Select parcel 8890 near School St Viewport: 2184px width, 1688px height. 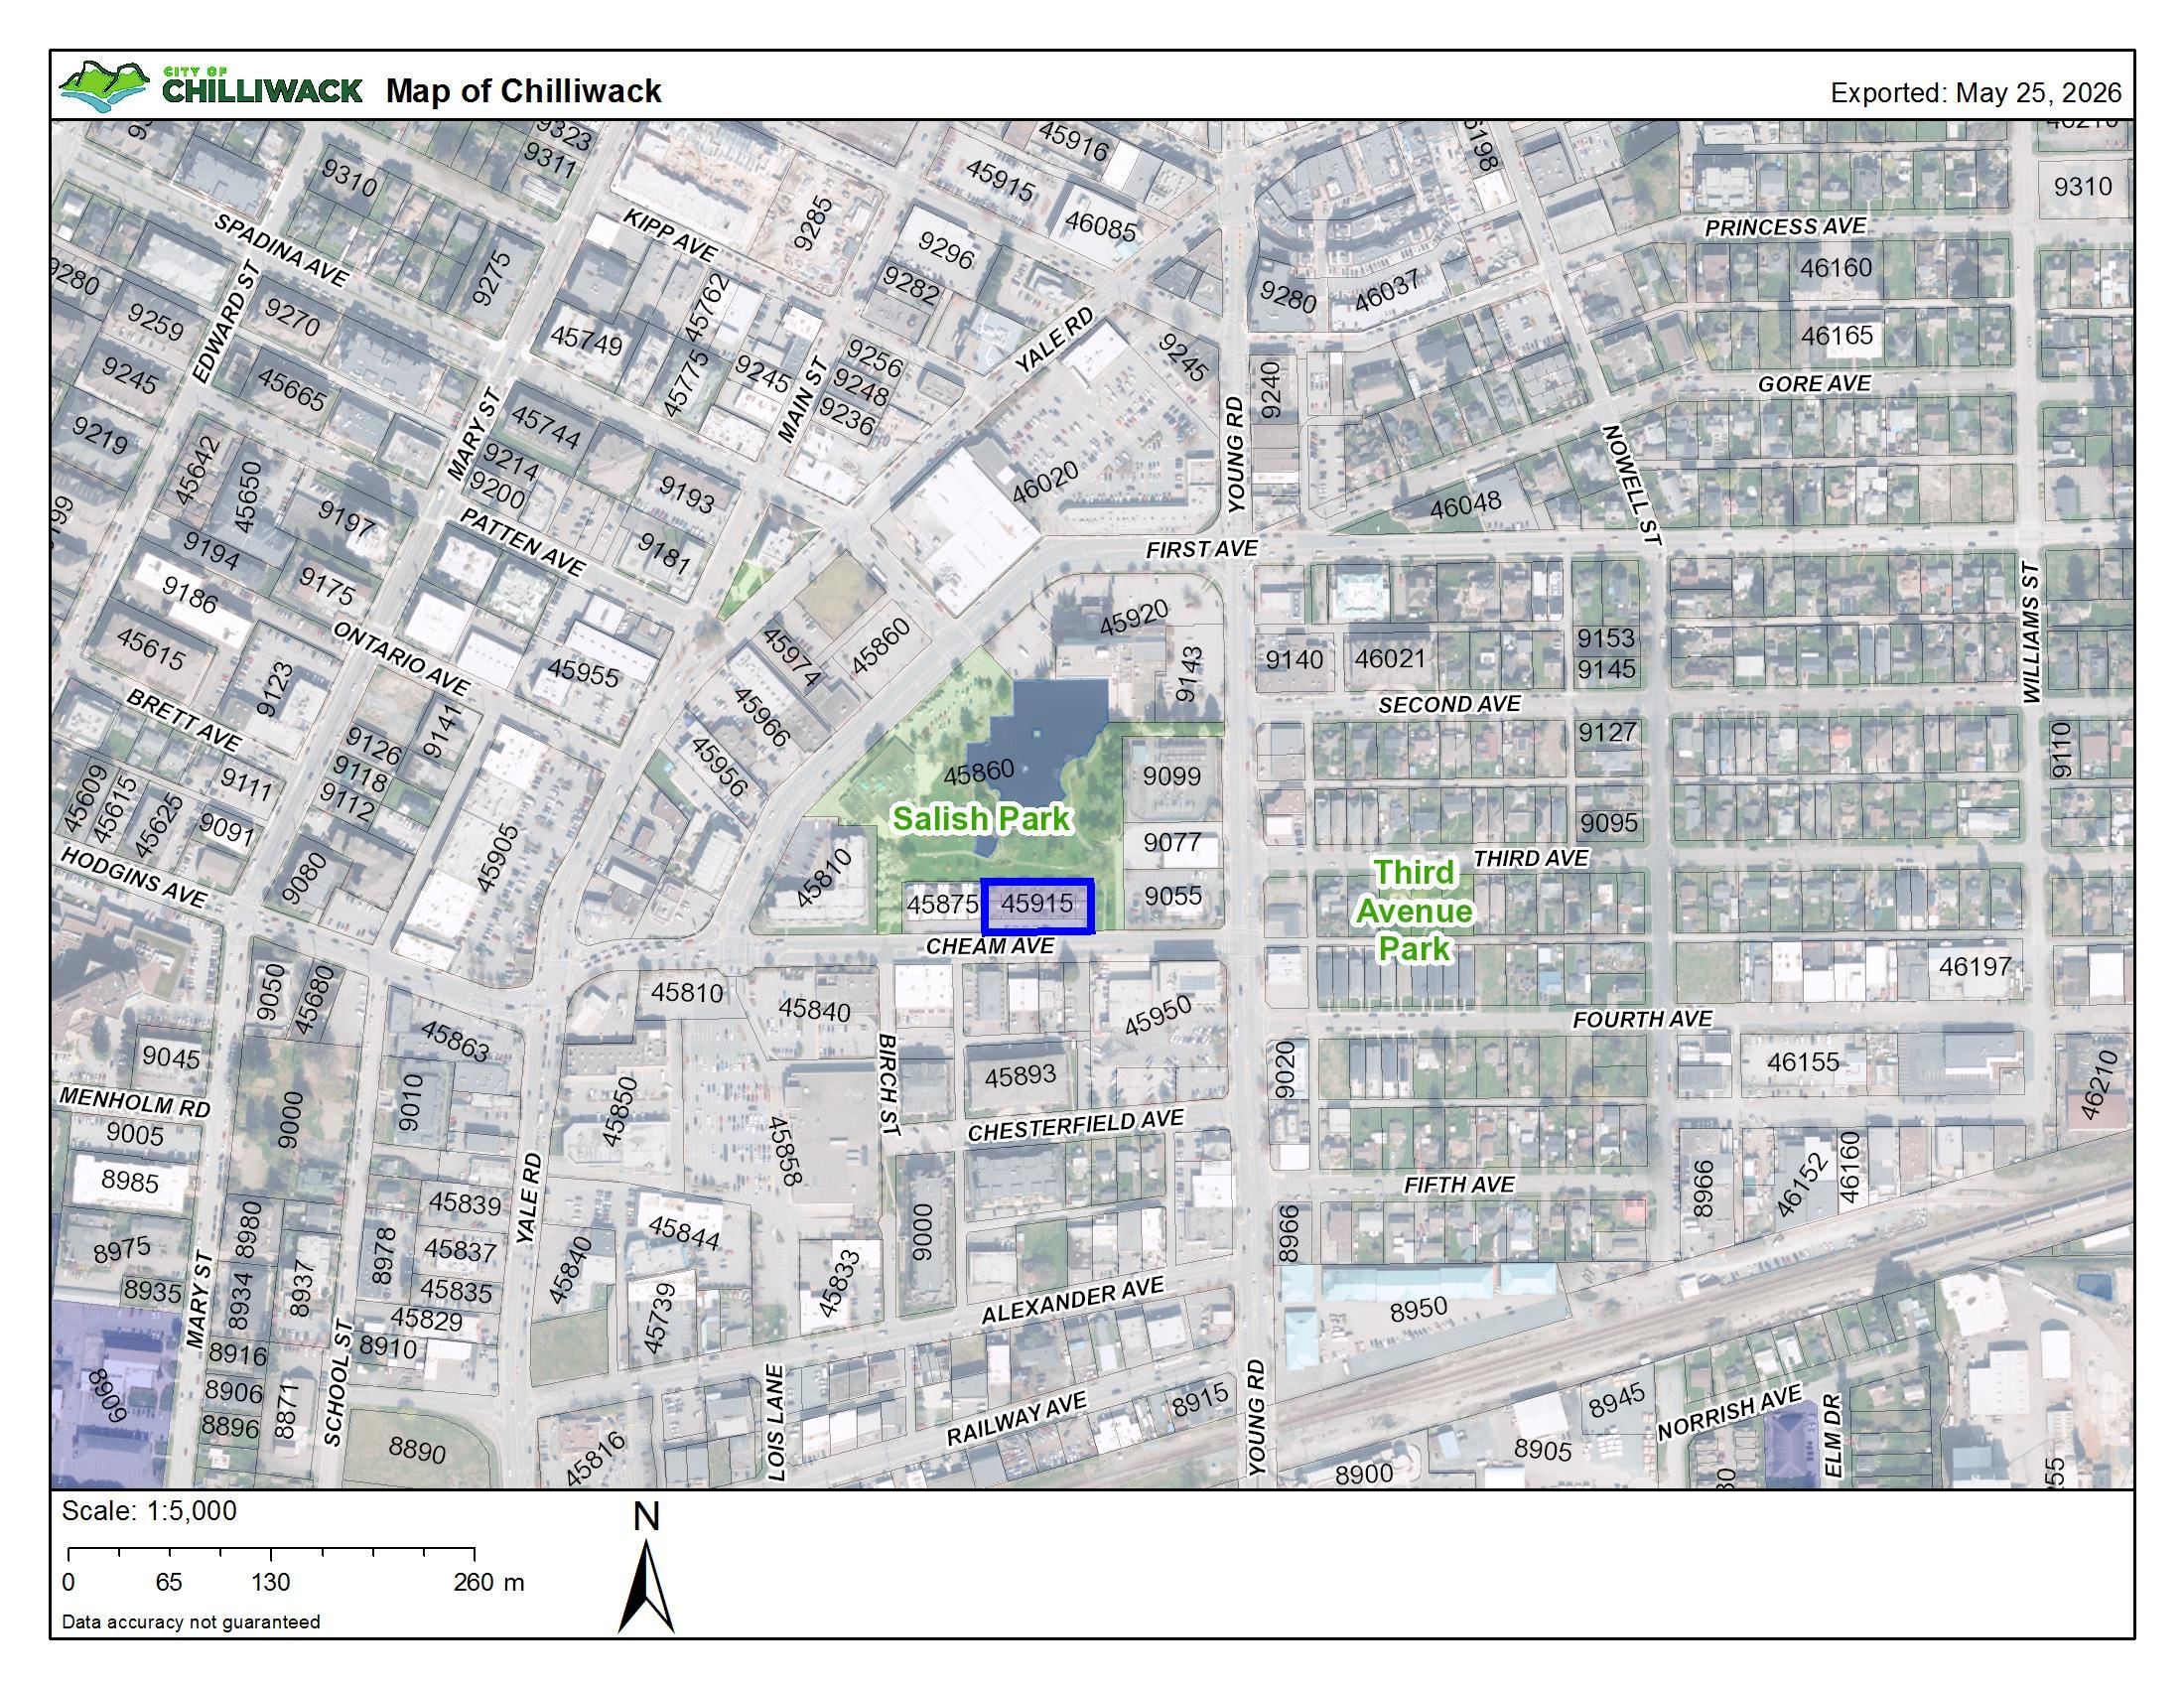[417, 1449]
